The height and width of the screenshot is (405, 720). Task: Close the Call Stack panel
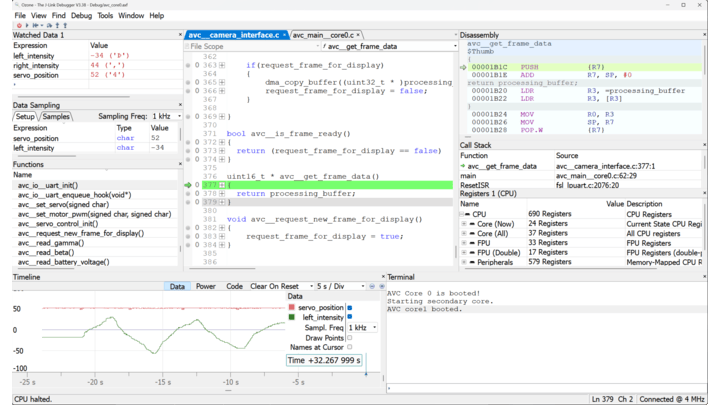click(x=704, y=145)
